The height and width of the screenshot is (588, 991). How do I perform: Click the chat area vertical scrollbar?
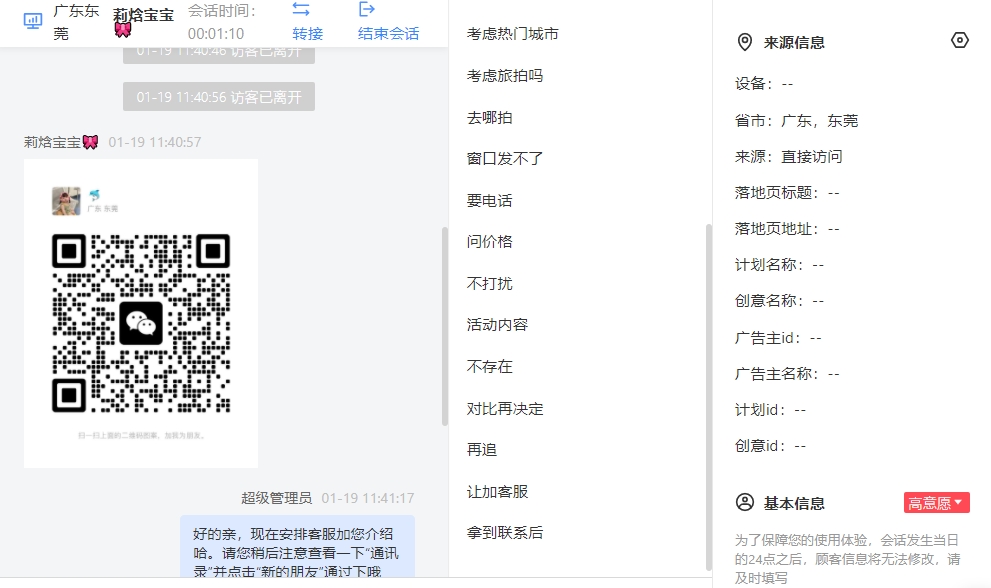(x=445, y=326)
